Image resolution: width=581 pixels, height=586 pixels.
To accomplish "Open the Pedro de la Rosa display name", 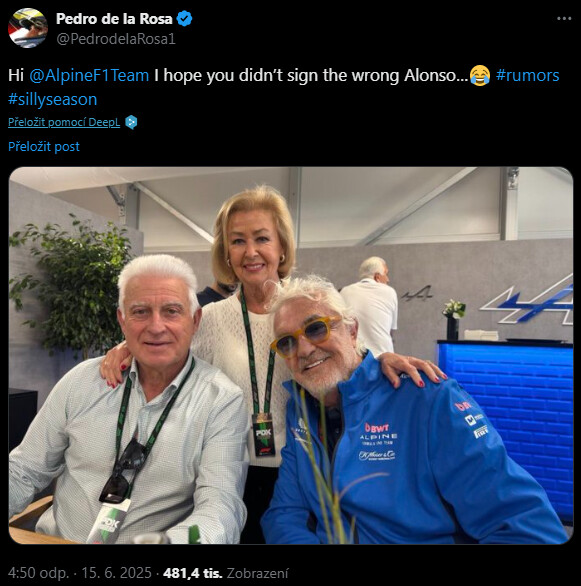I will click(x=114, y=19).
